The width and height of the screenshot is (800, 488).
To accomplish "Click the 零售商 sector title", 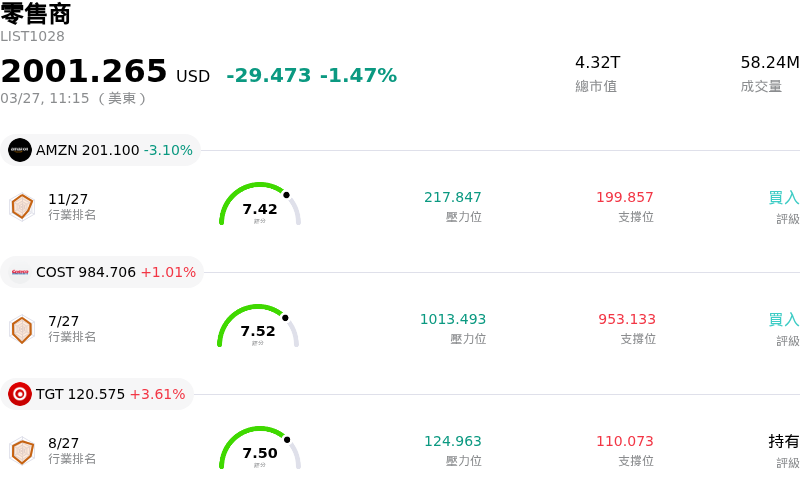I will click(36, 14).
